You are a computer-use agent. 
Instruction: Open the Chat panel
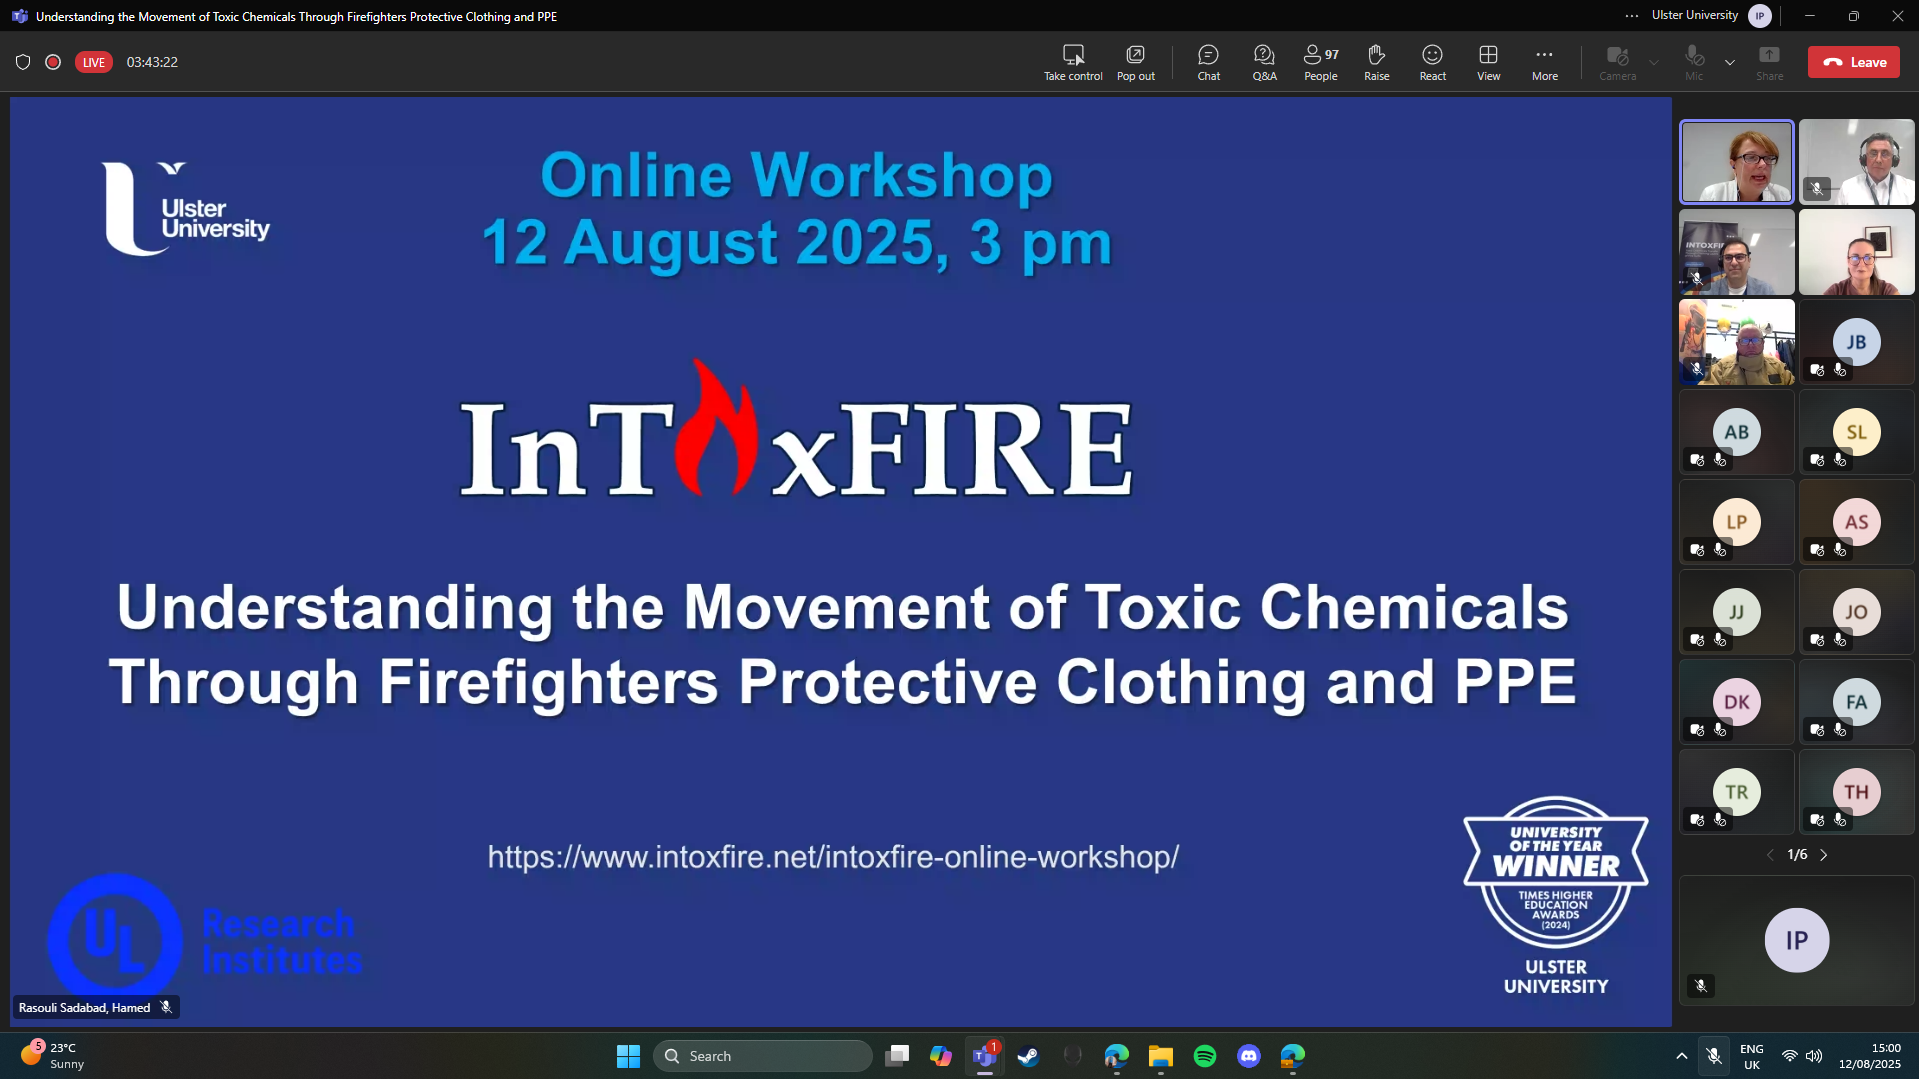point(1208,61)
